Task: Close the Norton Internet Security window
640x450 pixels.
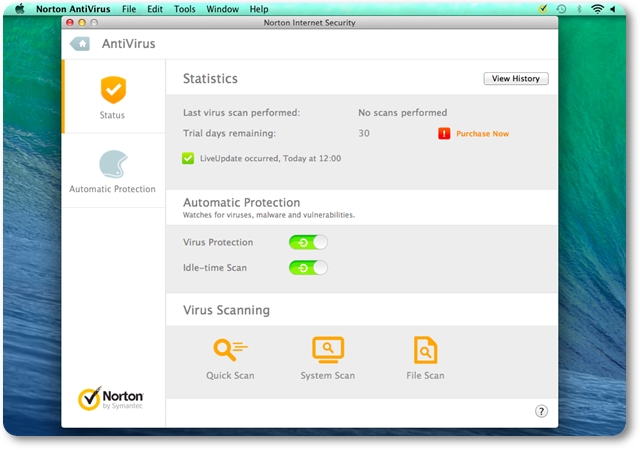Action: pyautogui.click(x=70, y=22)
